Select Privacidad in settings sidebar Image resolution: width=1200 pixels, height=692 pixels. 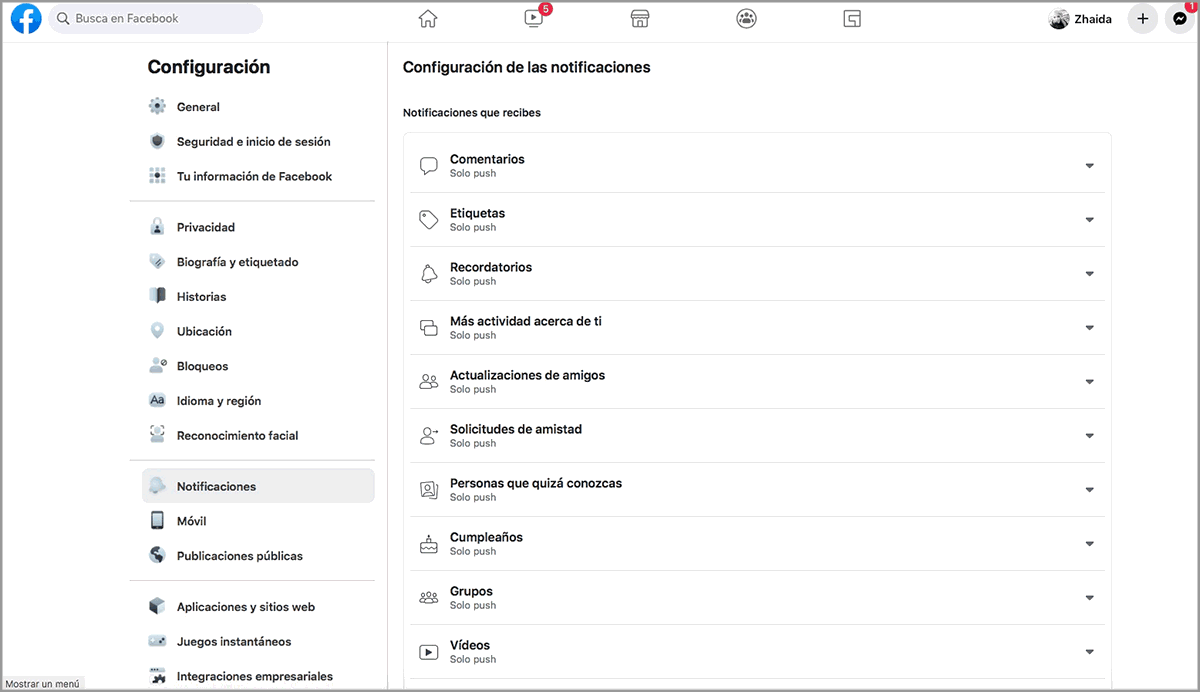pos(205,227)
